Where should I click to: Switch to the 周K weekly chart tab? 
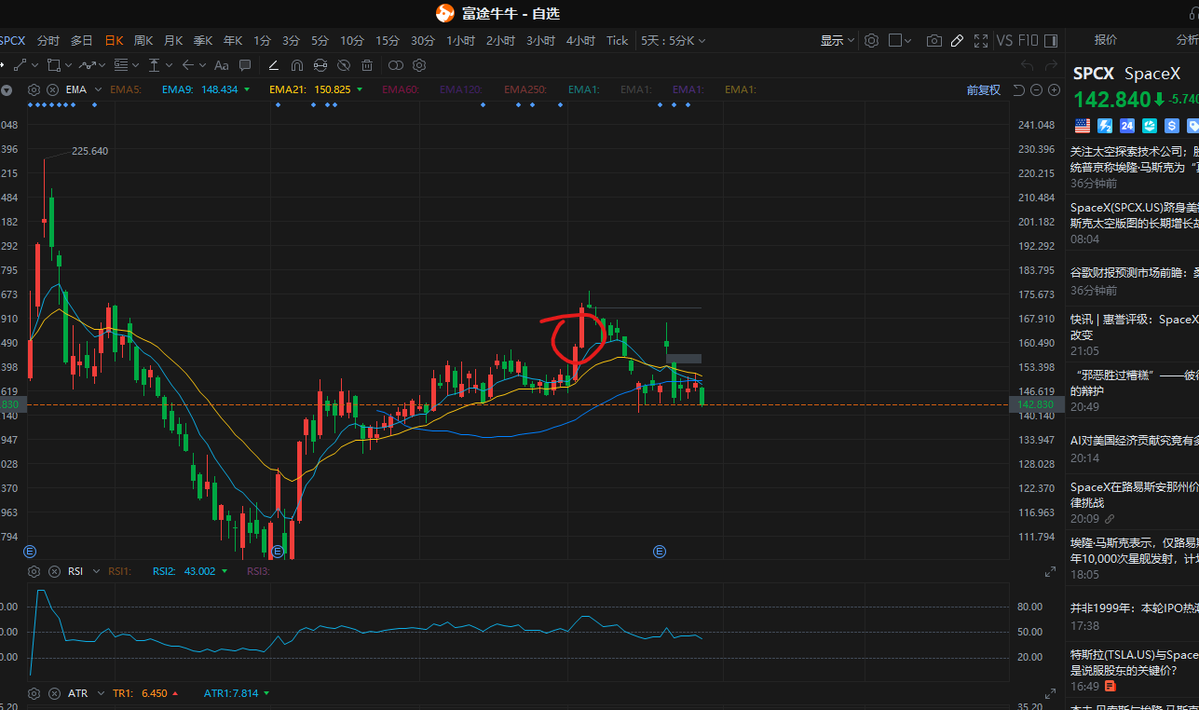point(143,41)
